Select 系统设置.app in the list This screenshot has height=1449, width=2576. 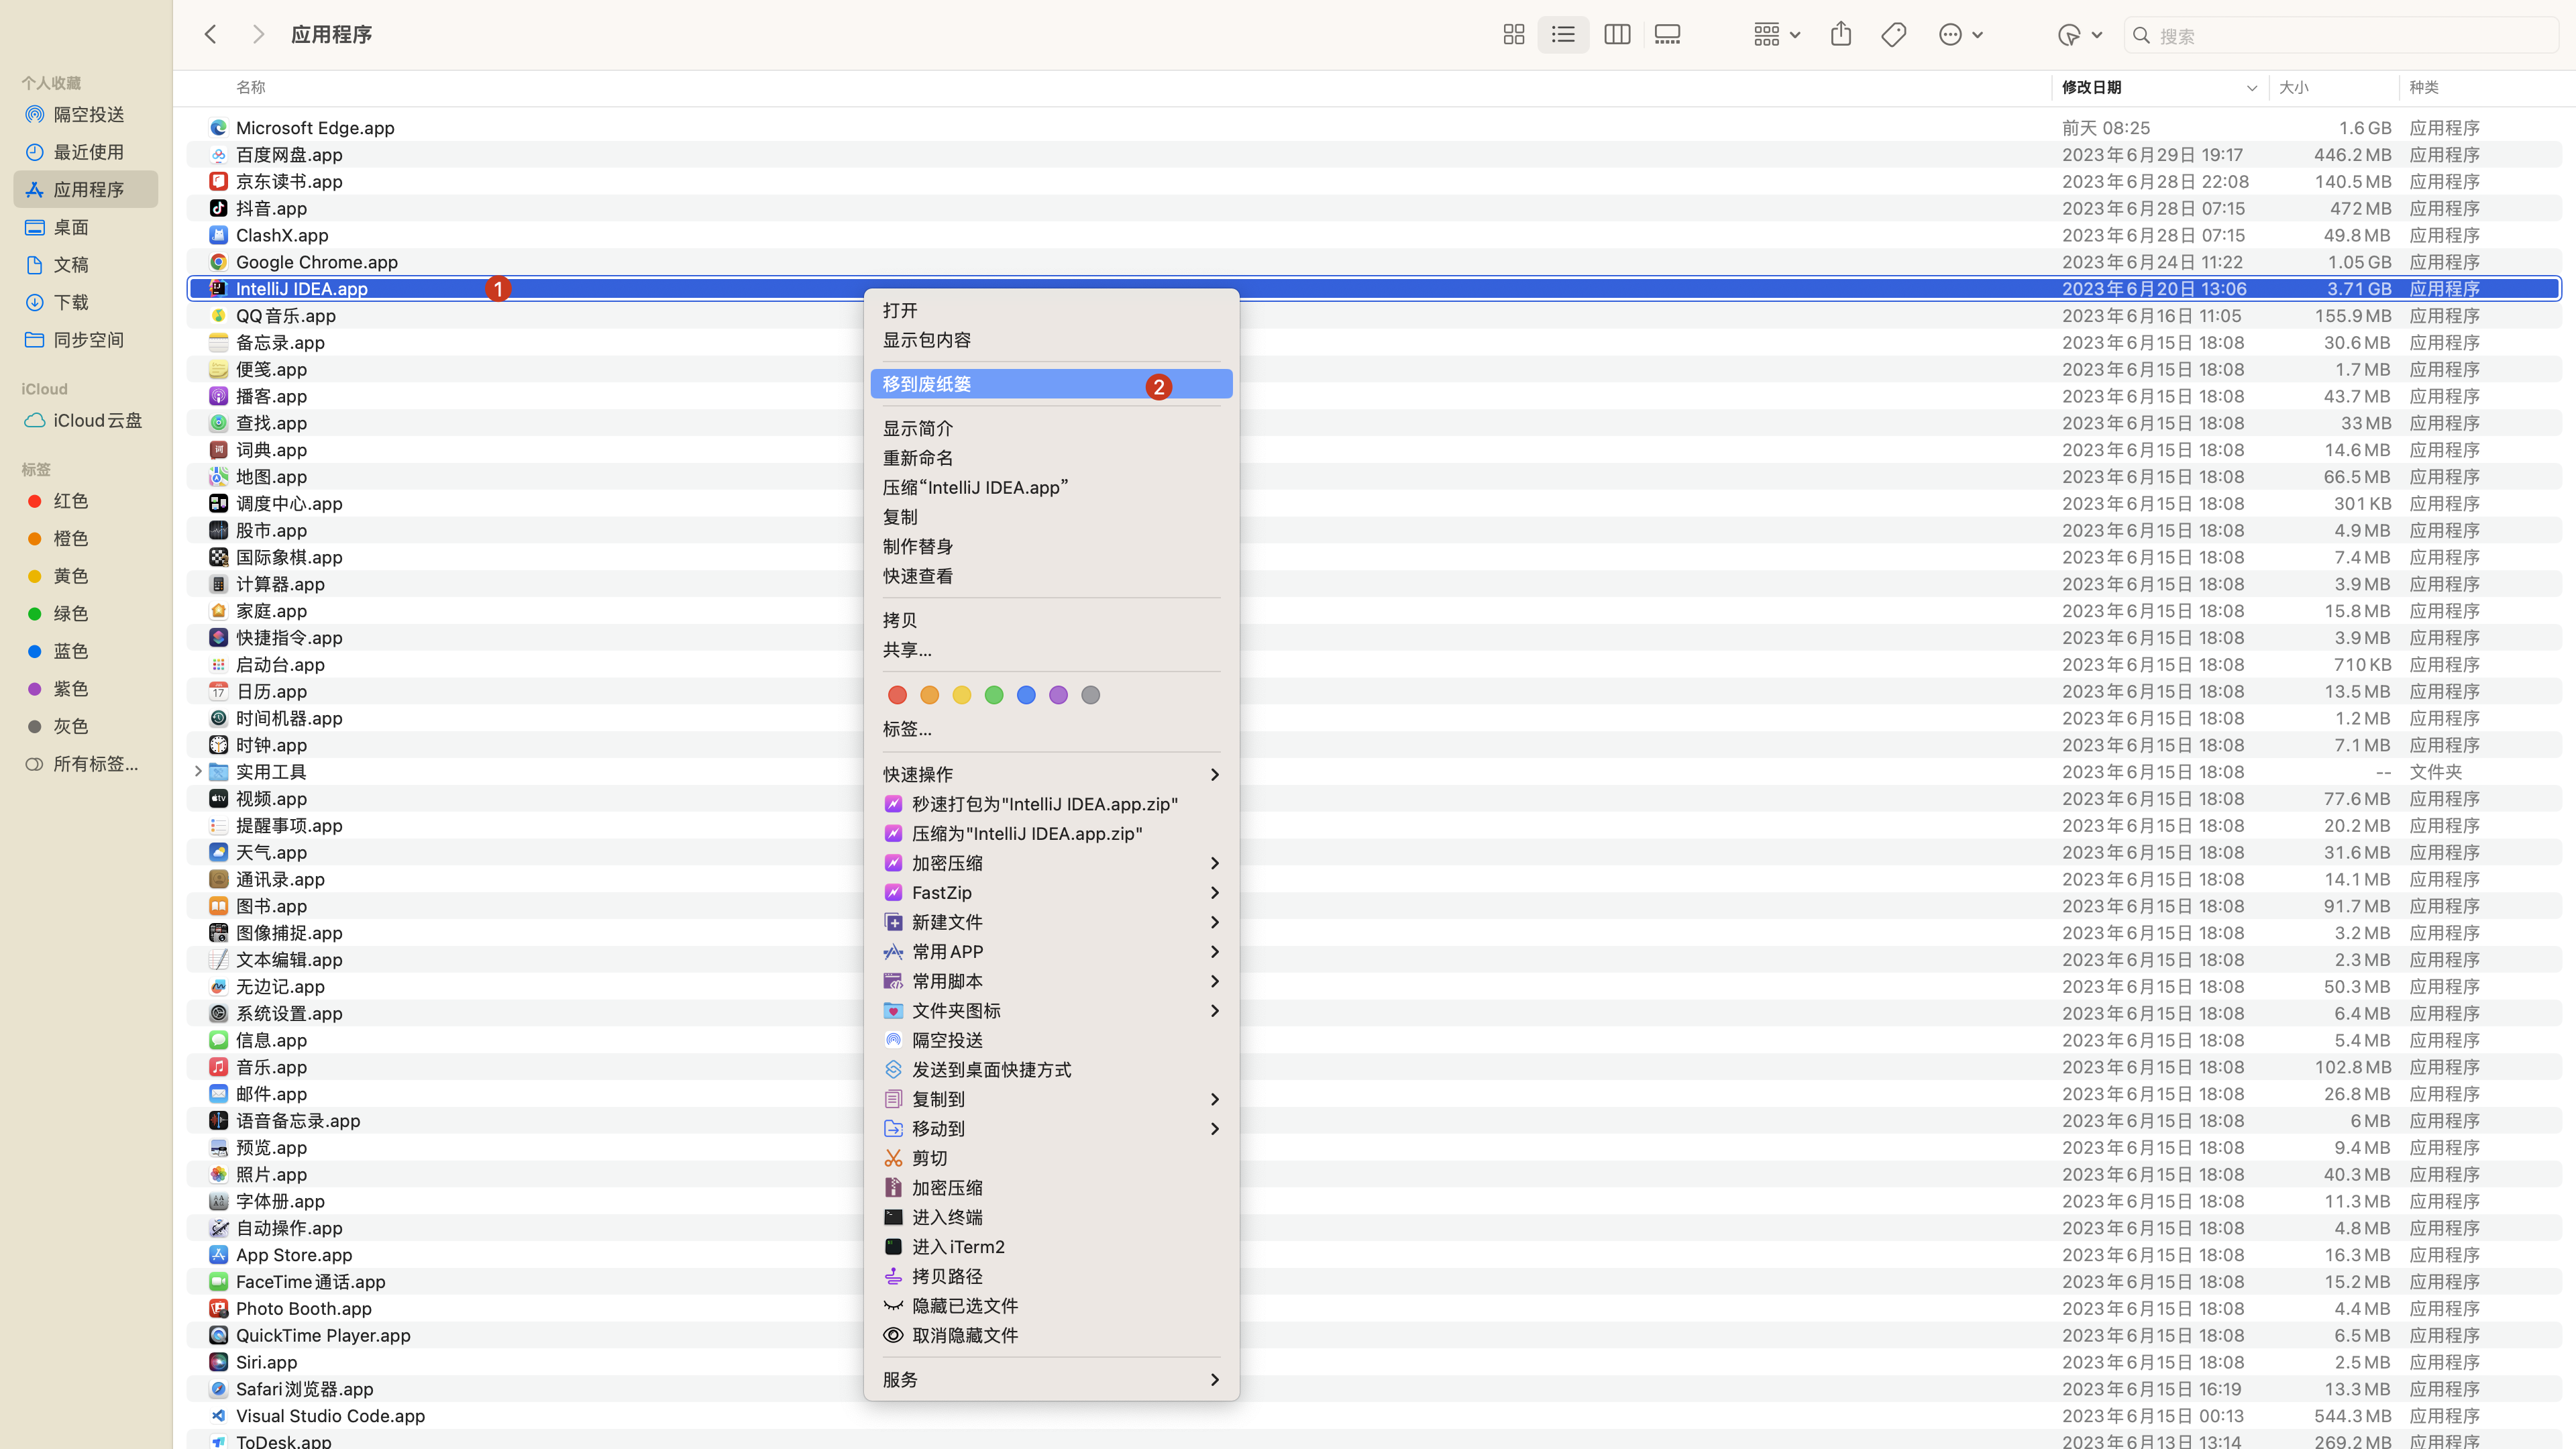[x=1374, y=1013]
